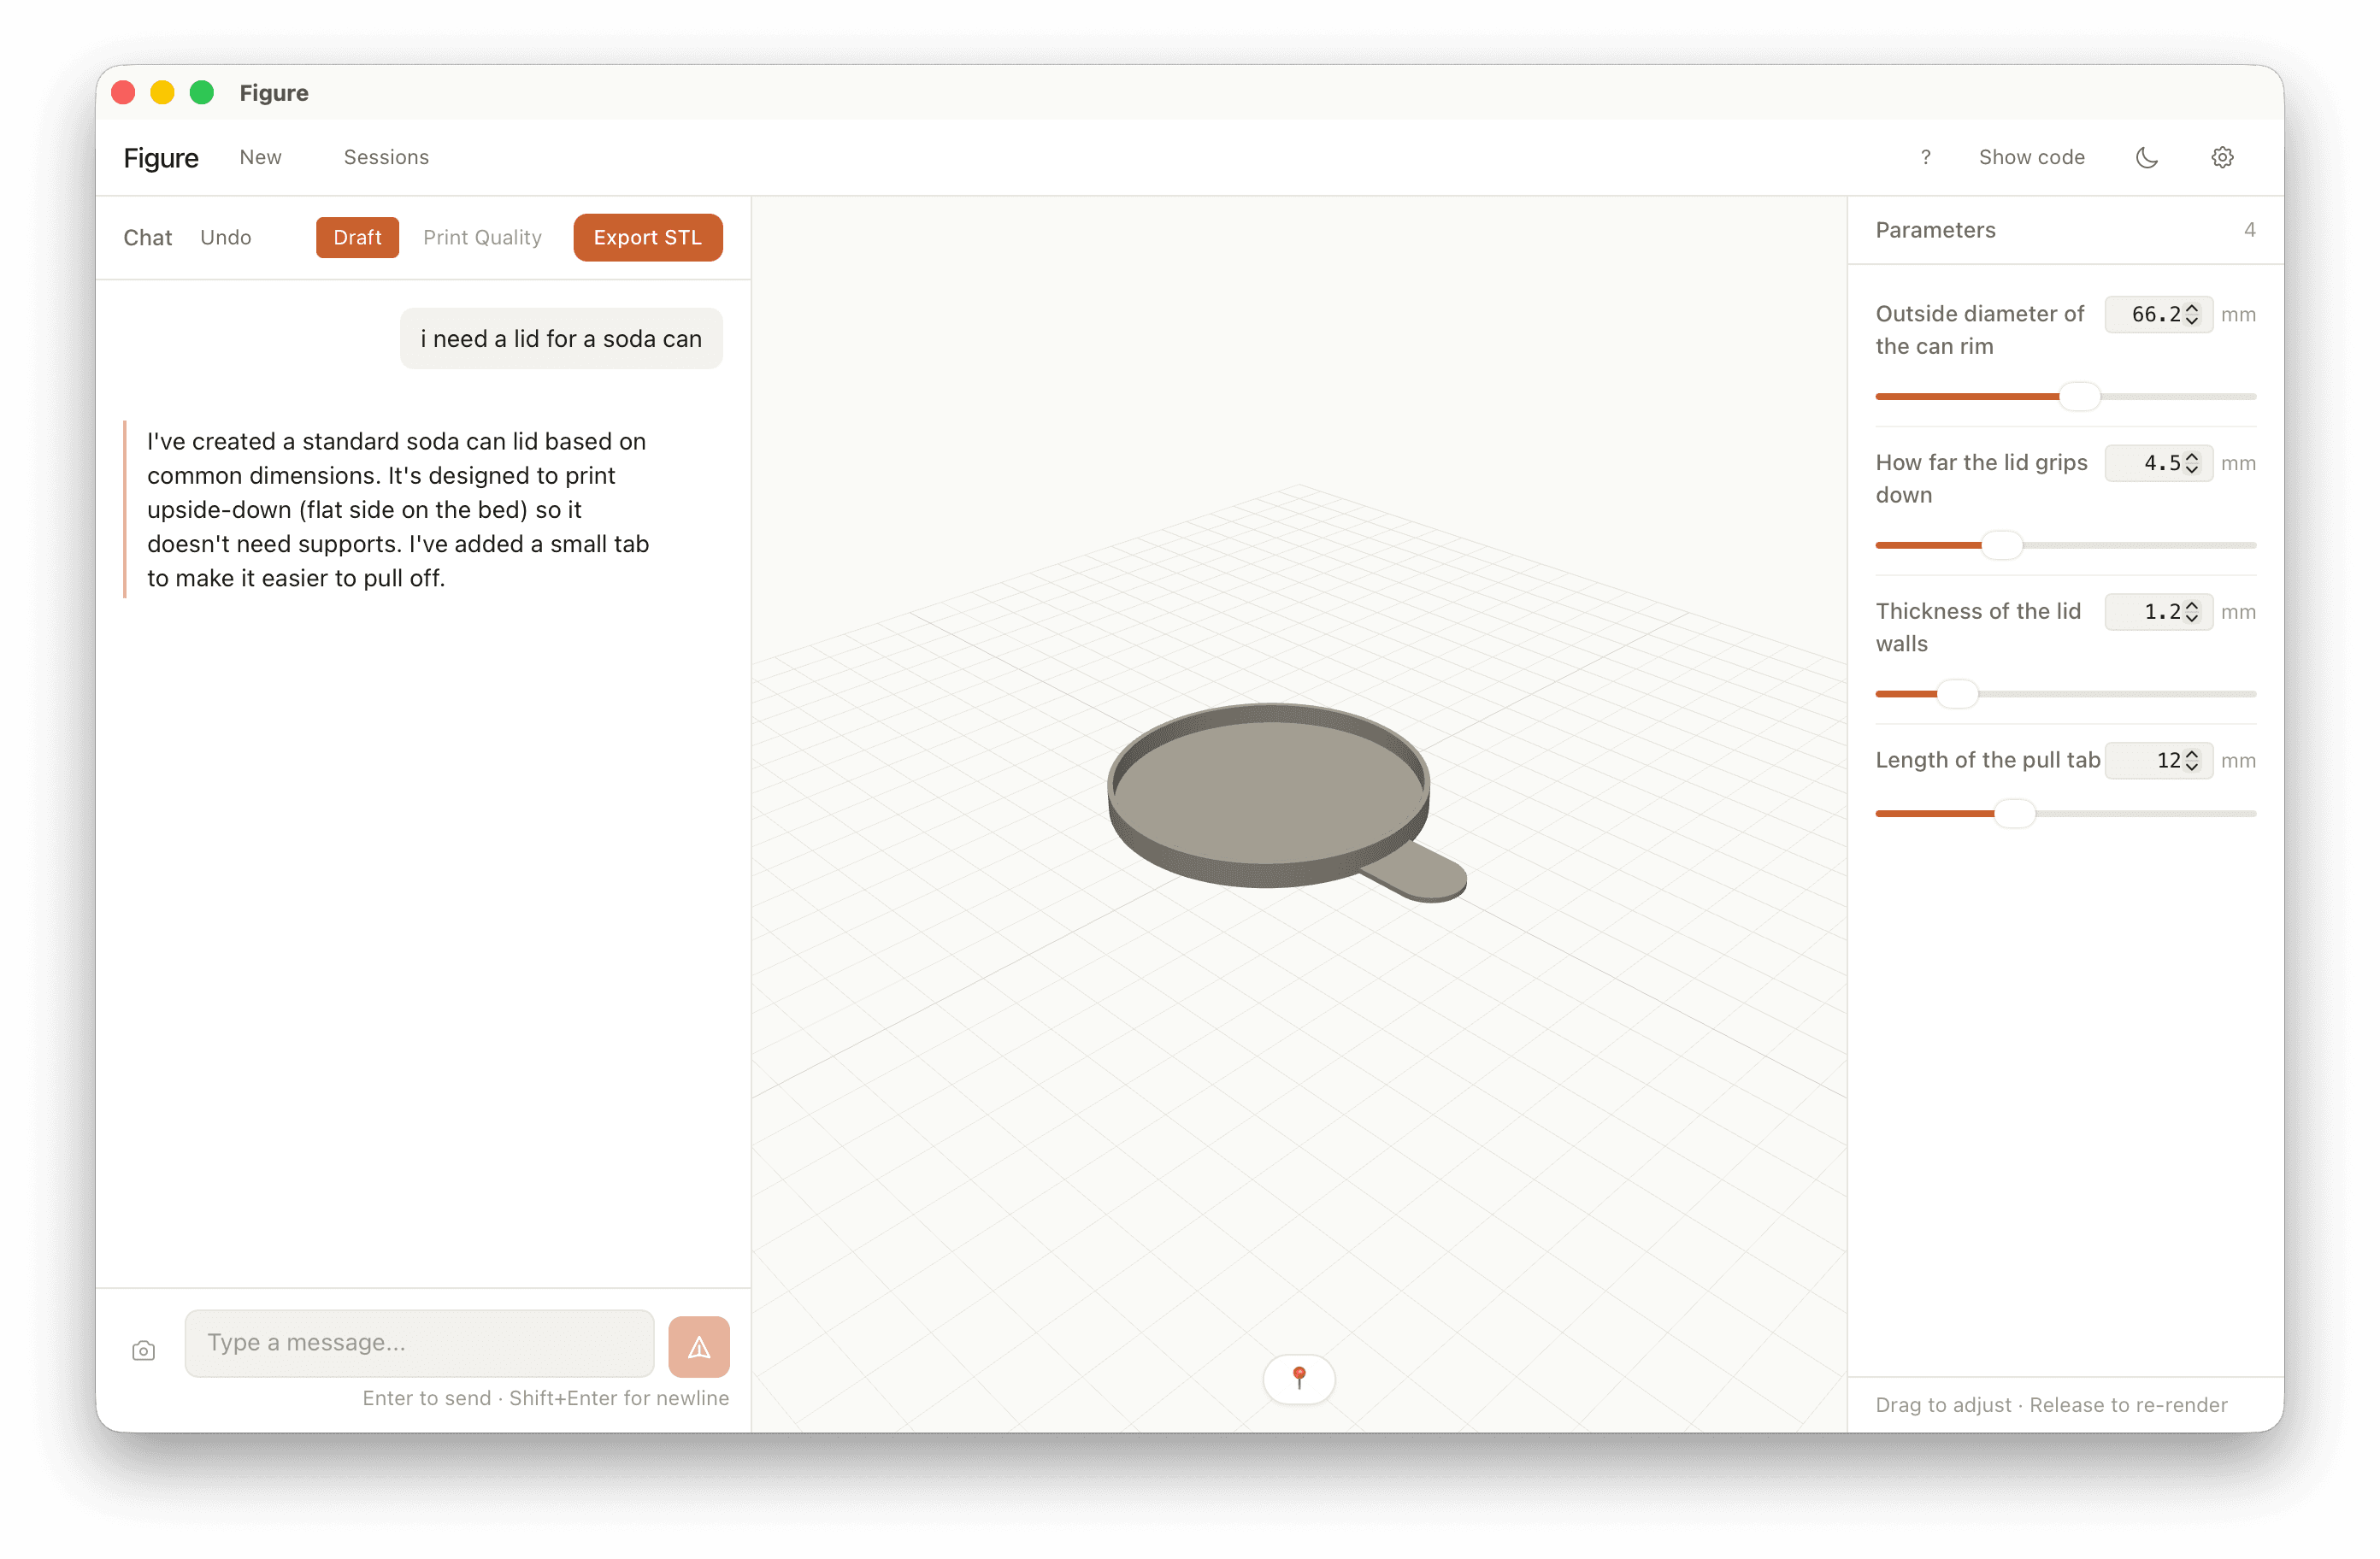Open settings gear icon

click(2222, 157)
